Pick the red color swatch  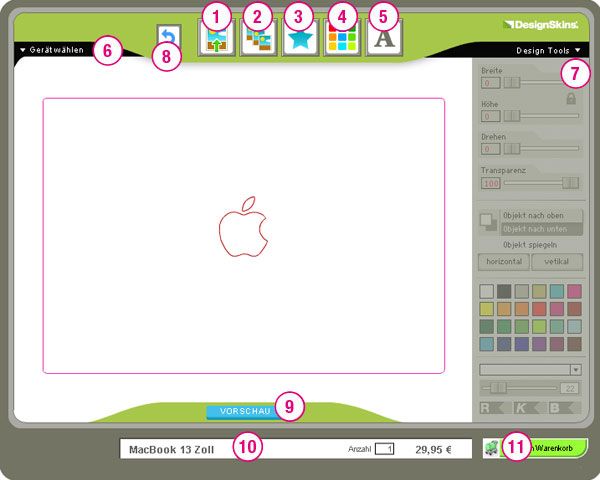(x=539, y=309)
